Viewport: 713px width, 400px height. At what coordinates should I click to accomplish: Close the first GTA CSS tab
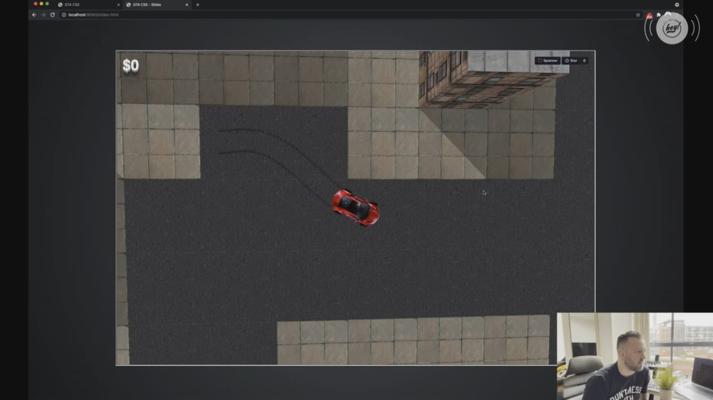click(x=117, y=5)
